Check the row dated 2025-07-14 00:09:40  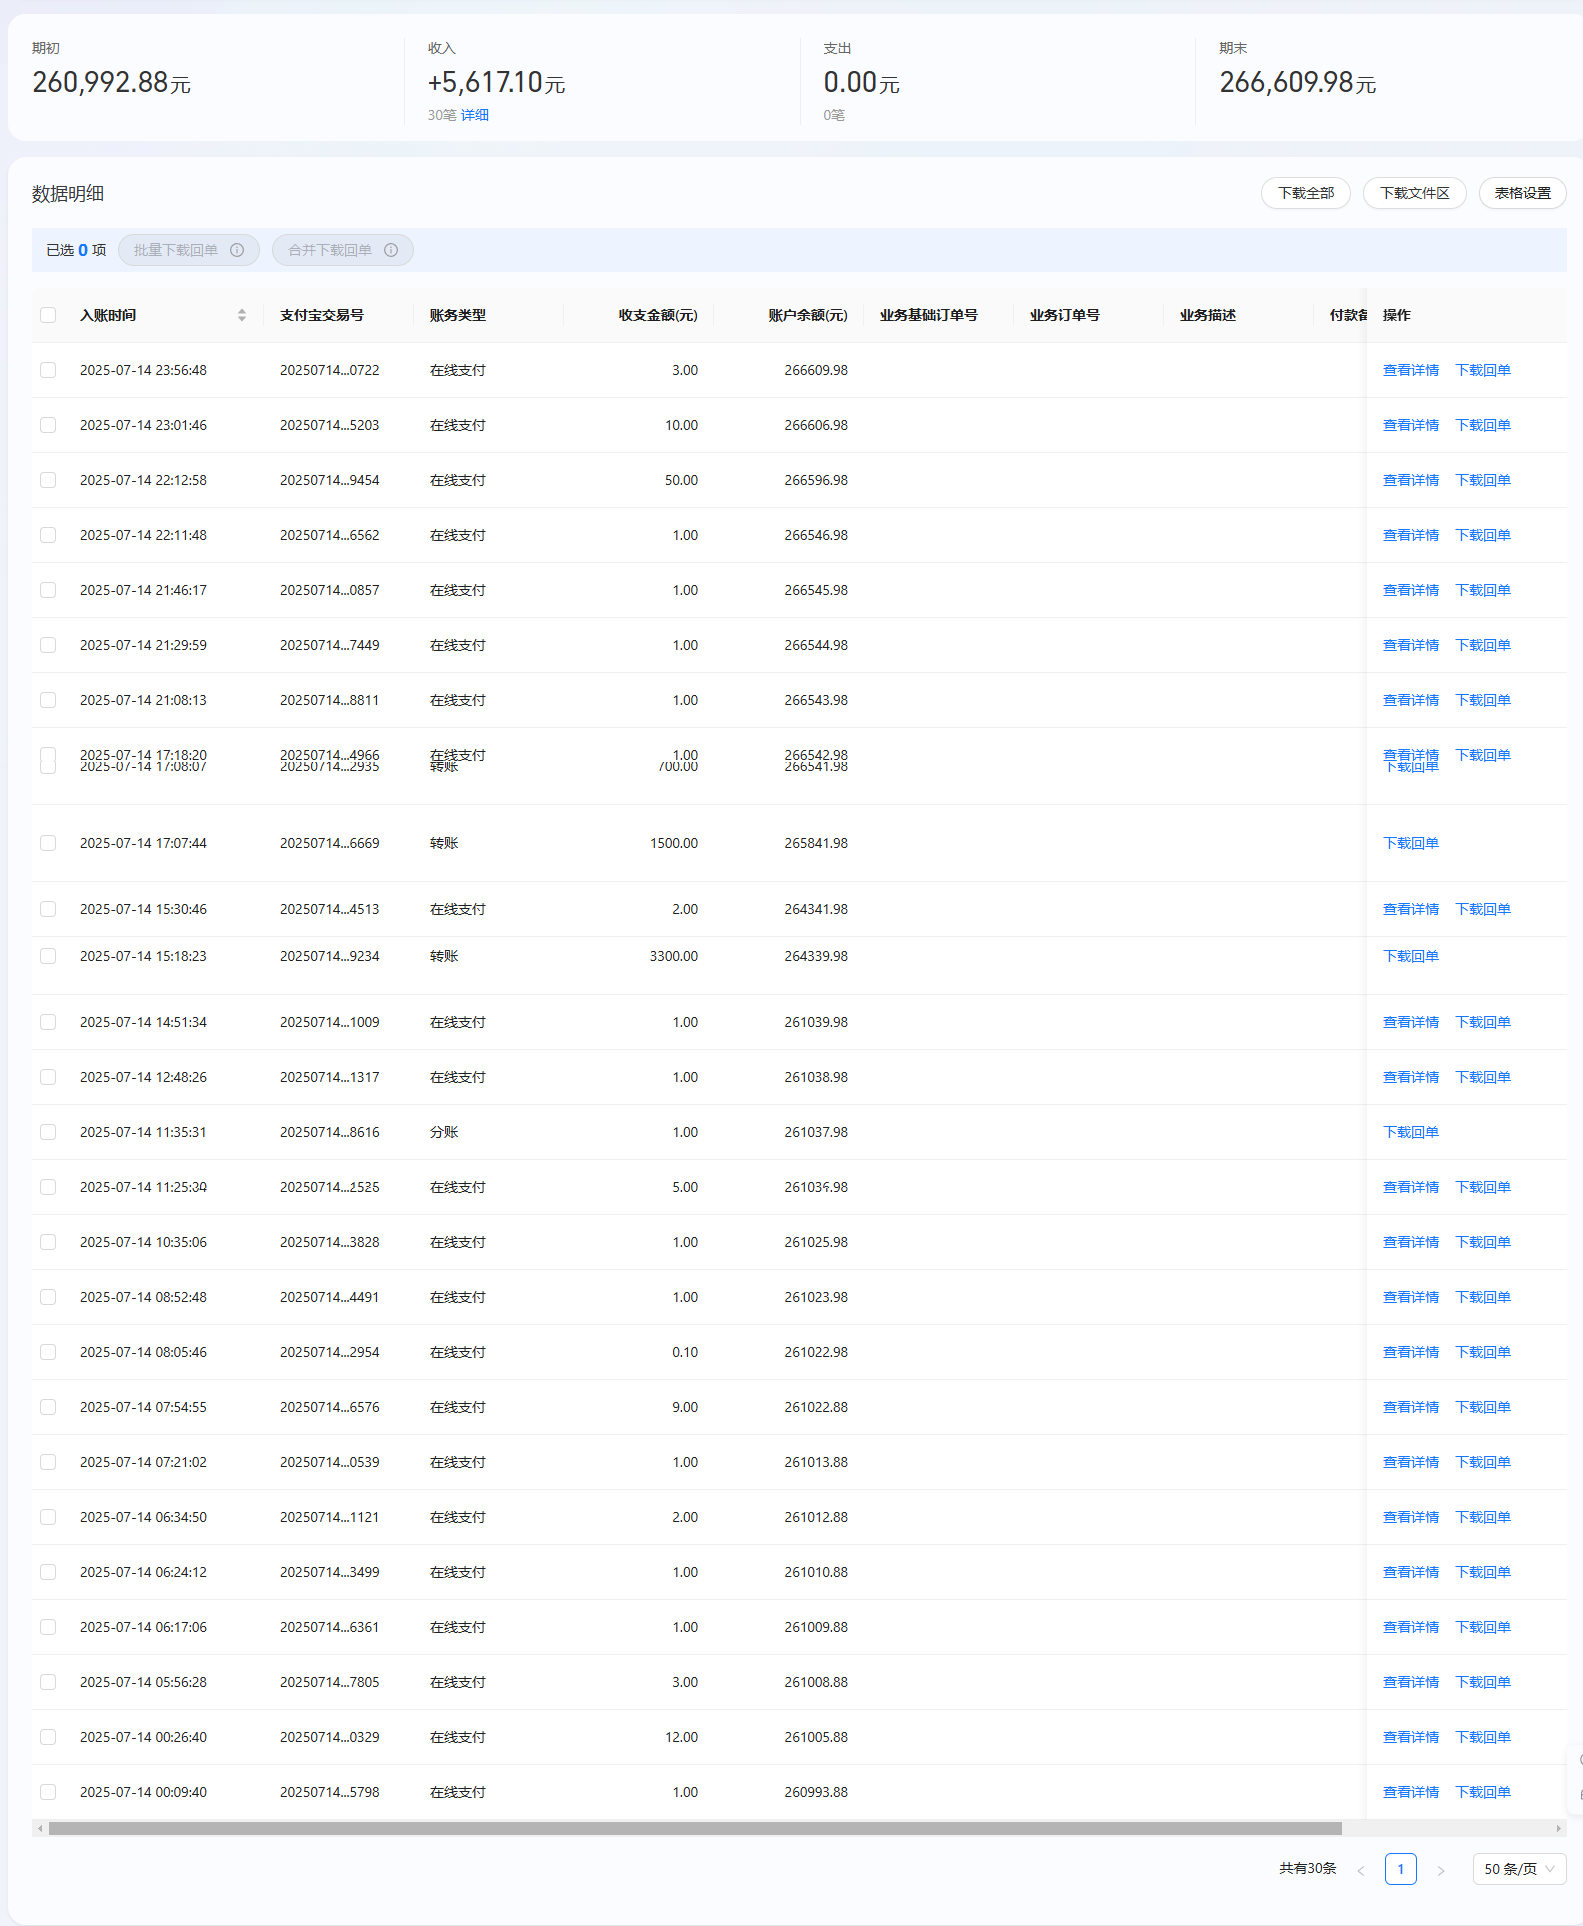48,1792
